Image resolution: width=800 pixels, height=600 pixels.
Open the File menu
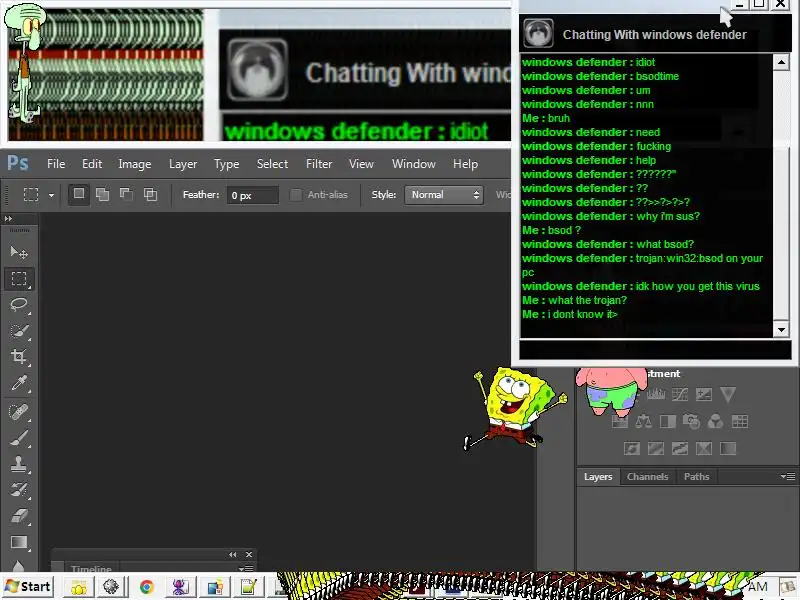pos(56,164)
